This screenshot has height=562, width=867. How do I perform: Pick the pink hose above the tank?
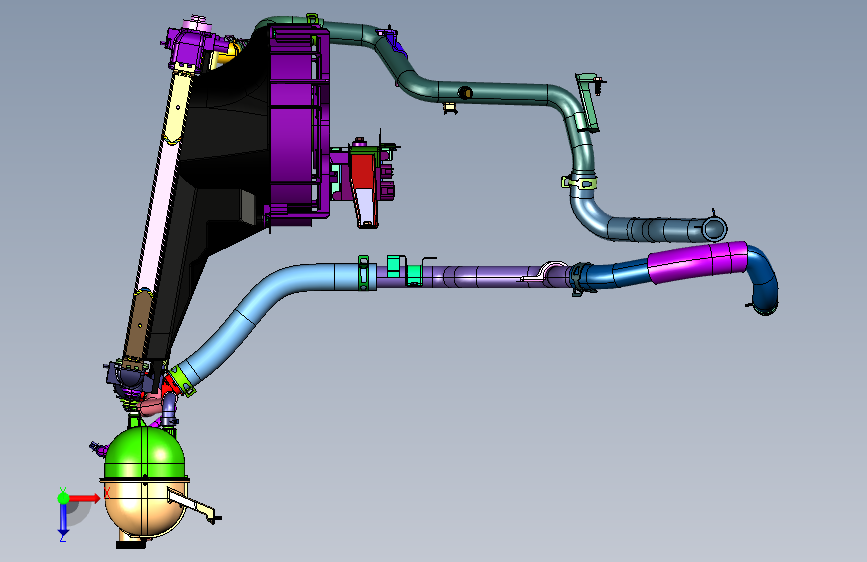tap(150, 405)
